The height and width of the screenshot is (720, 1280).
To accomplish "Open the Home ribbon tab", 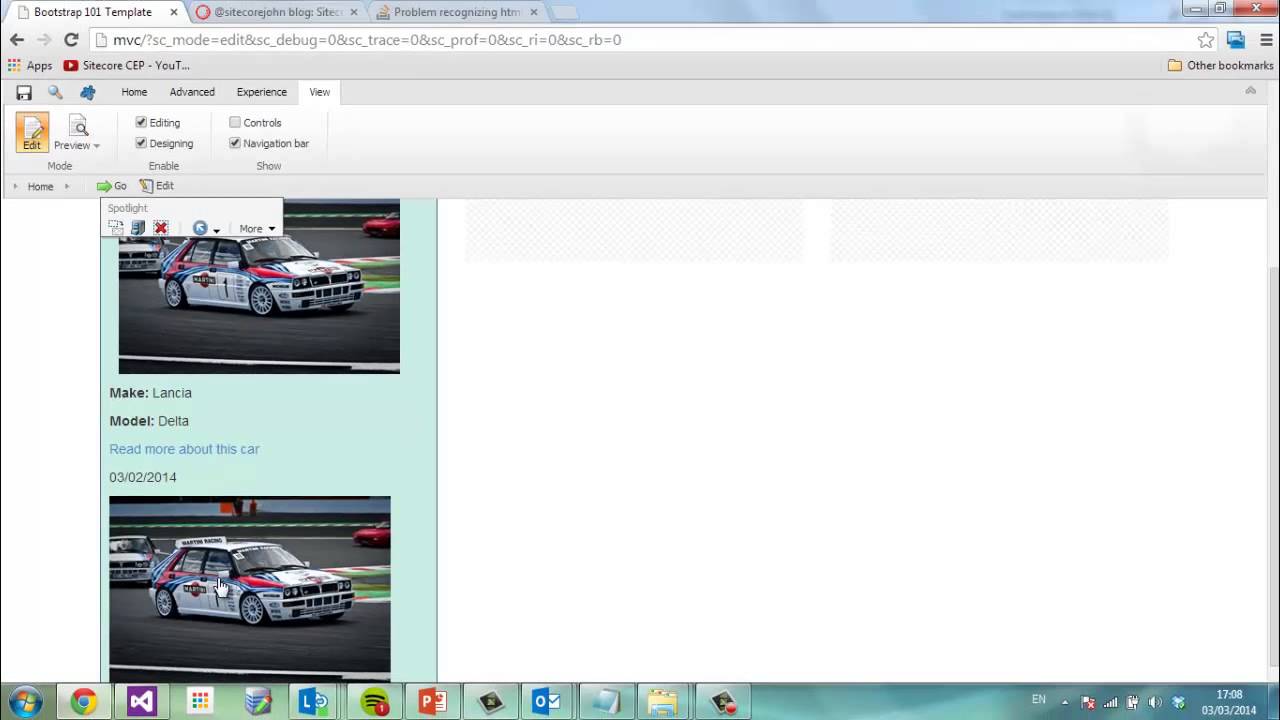I will (134, 92).
